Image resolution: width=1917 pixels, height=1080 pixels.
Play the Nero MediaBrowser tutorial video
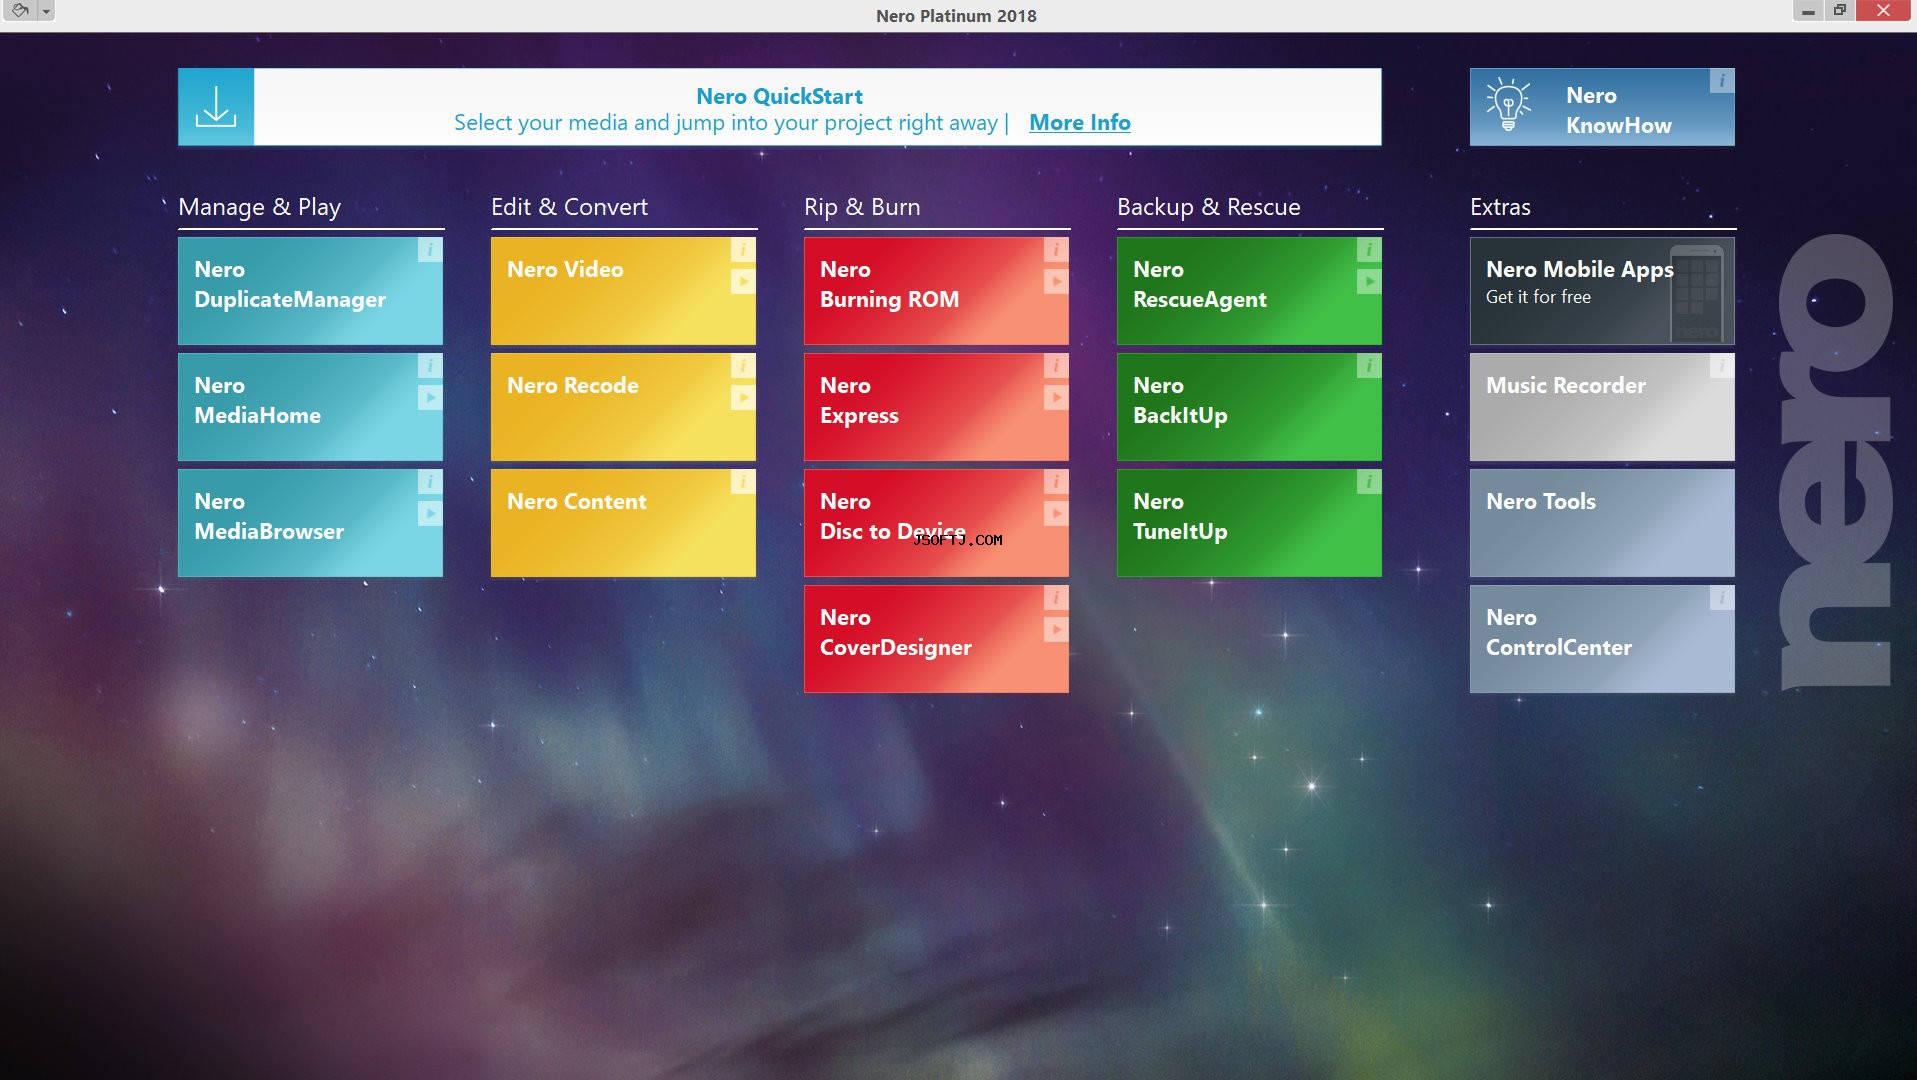click(430, 514)
